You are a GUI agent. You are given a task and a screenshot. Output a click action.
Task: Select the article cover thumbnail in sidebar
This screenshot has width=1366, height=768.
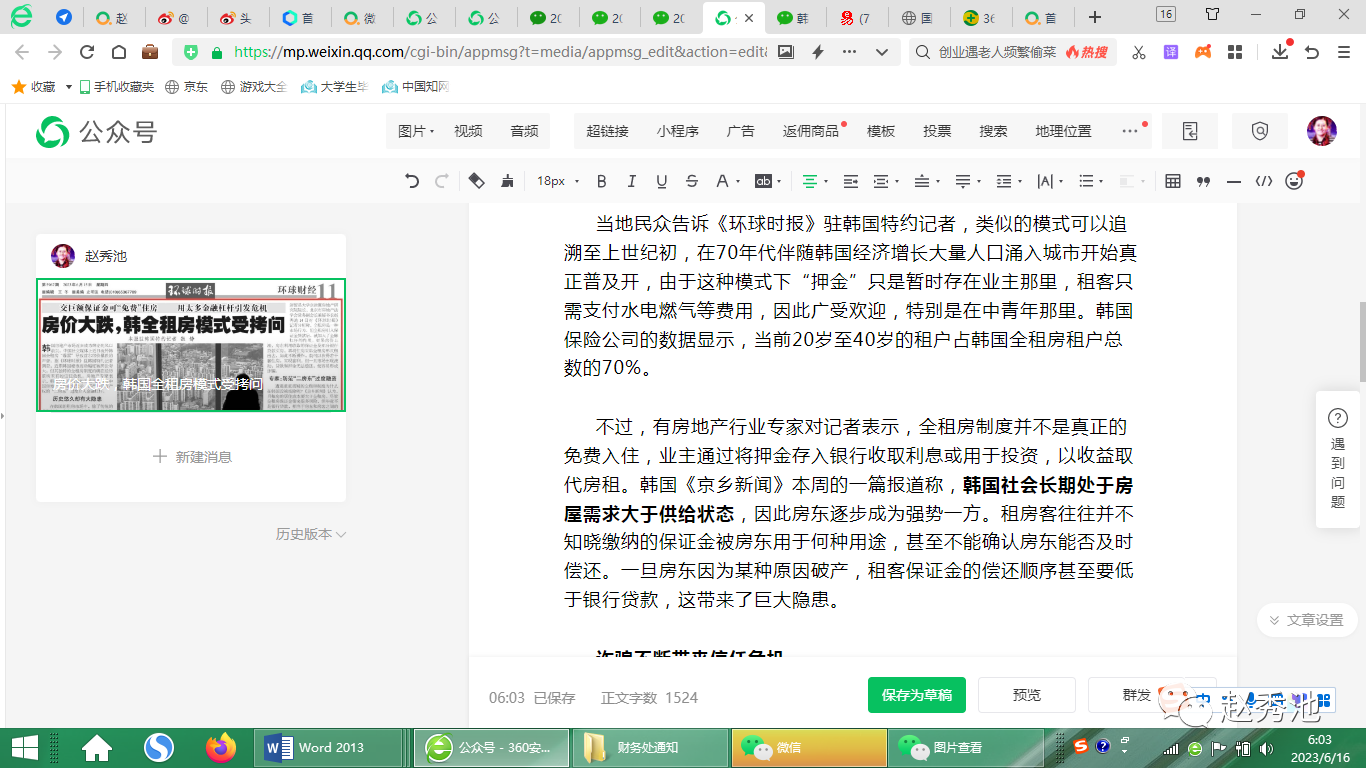click(191, 345)
